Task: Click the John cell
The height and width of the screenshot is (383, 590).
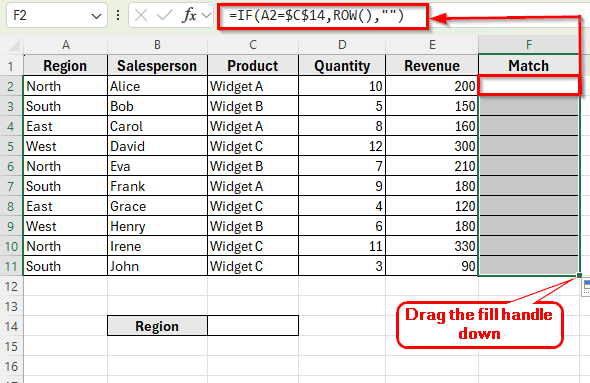Action: point(157,266)
